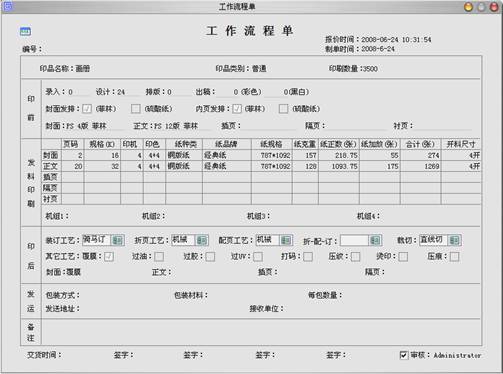Select the 封面 row label in table
The width and height of the screenshot is (503, 374).
51,155
